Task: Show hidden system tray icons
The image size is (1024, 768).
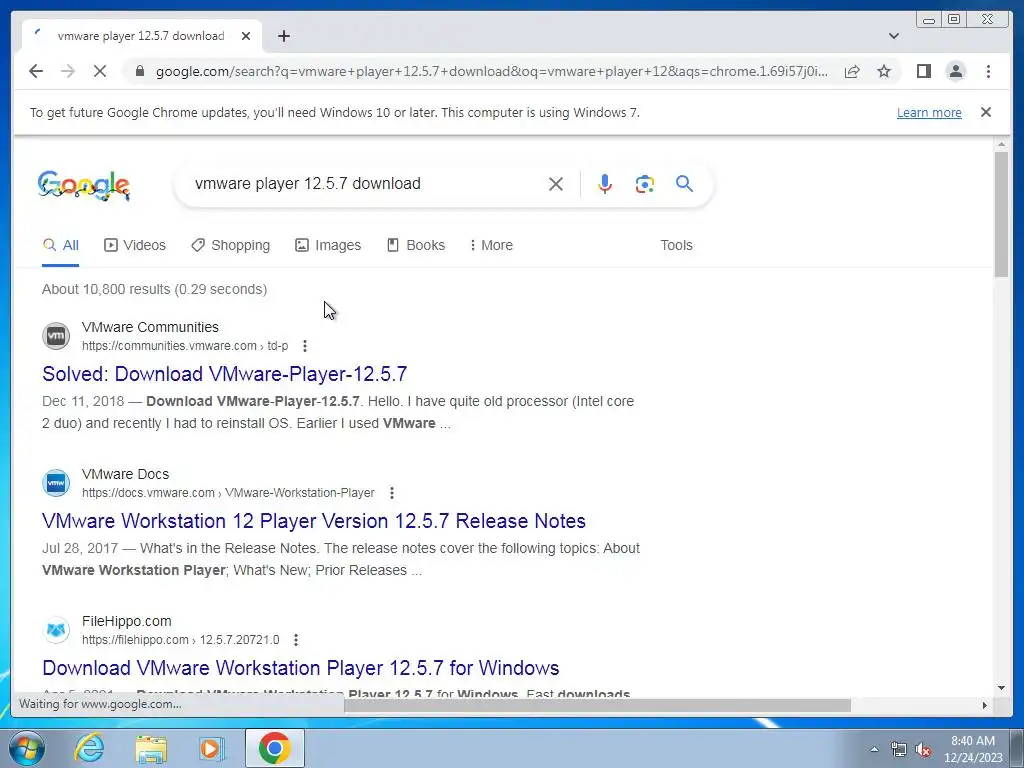Action: coord(874,749)
